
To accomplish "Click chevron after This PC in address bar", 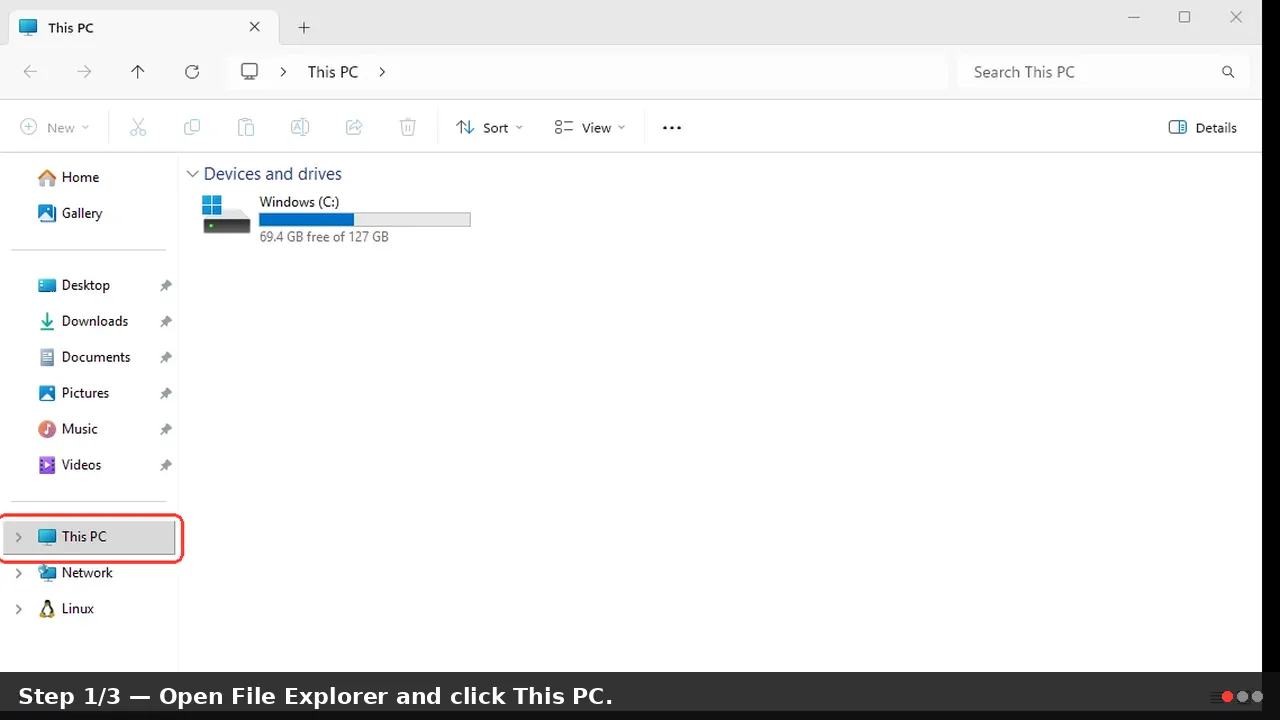I will pyautogui.click(x=382, y=72).
